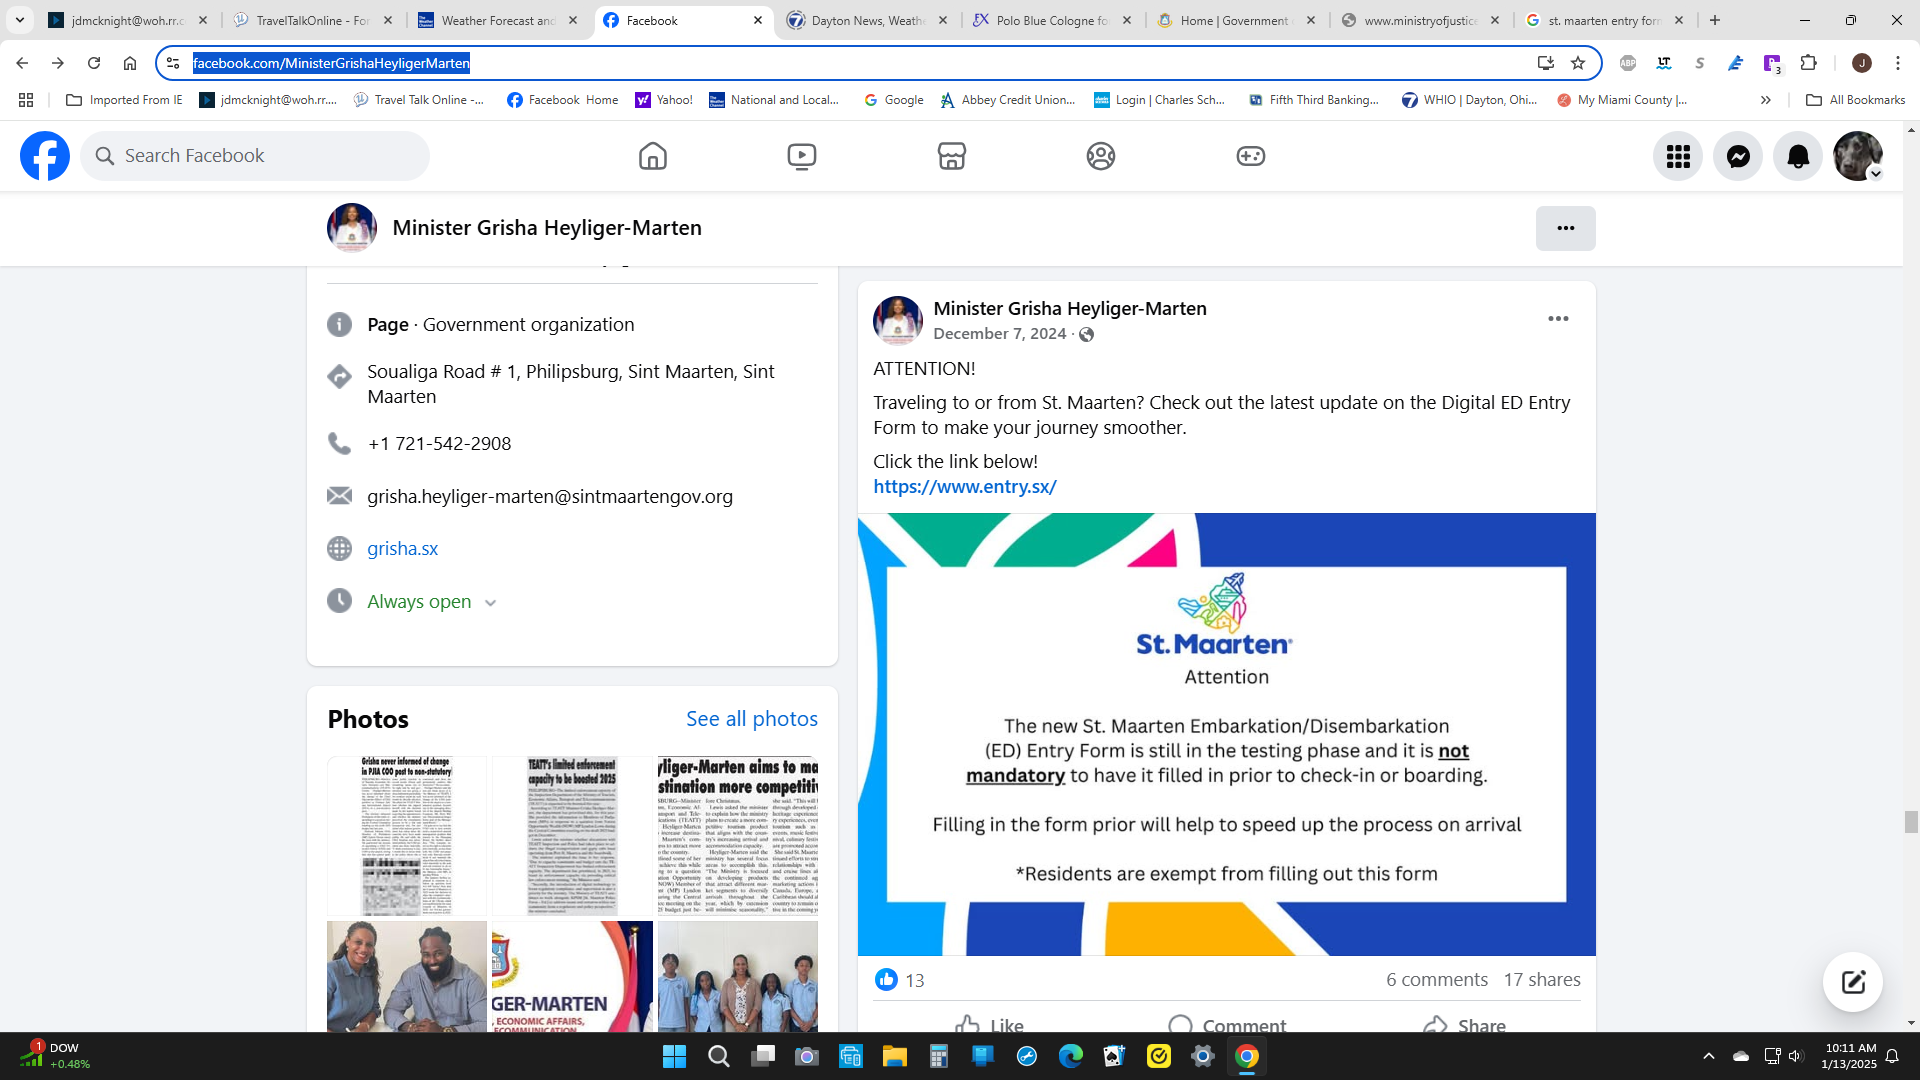The width and height of the screenshot is (1920, 1080).
Task: Open the Groups icon in top navigation
Action: [x=1101, y=156]
